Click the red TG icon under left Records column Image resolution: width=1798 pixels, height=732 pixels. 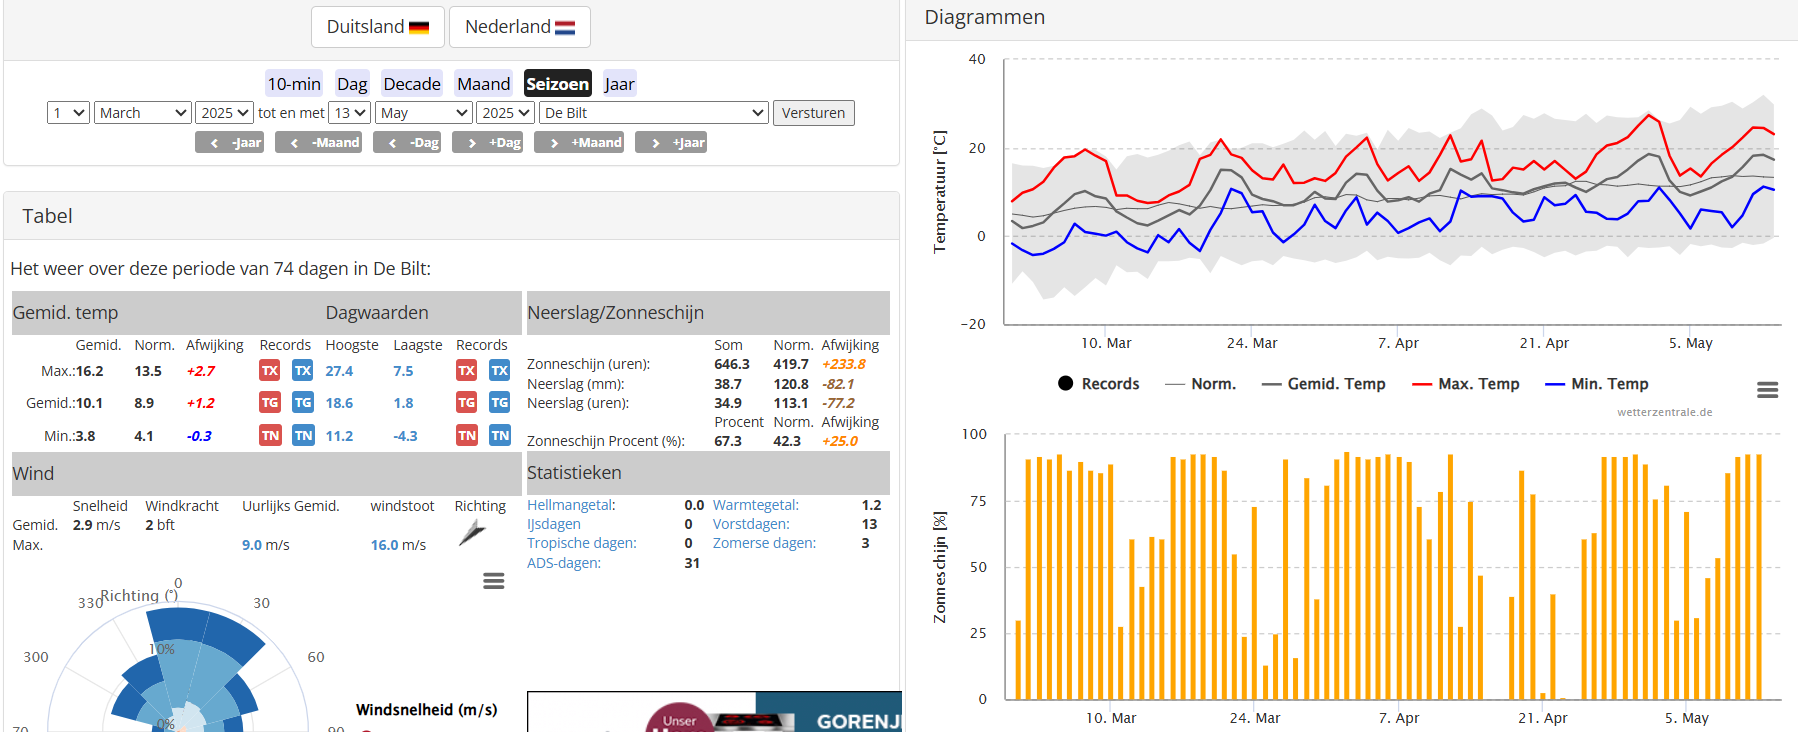tap(270, 403)
